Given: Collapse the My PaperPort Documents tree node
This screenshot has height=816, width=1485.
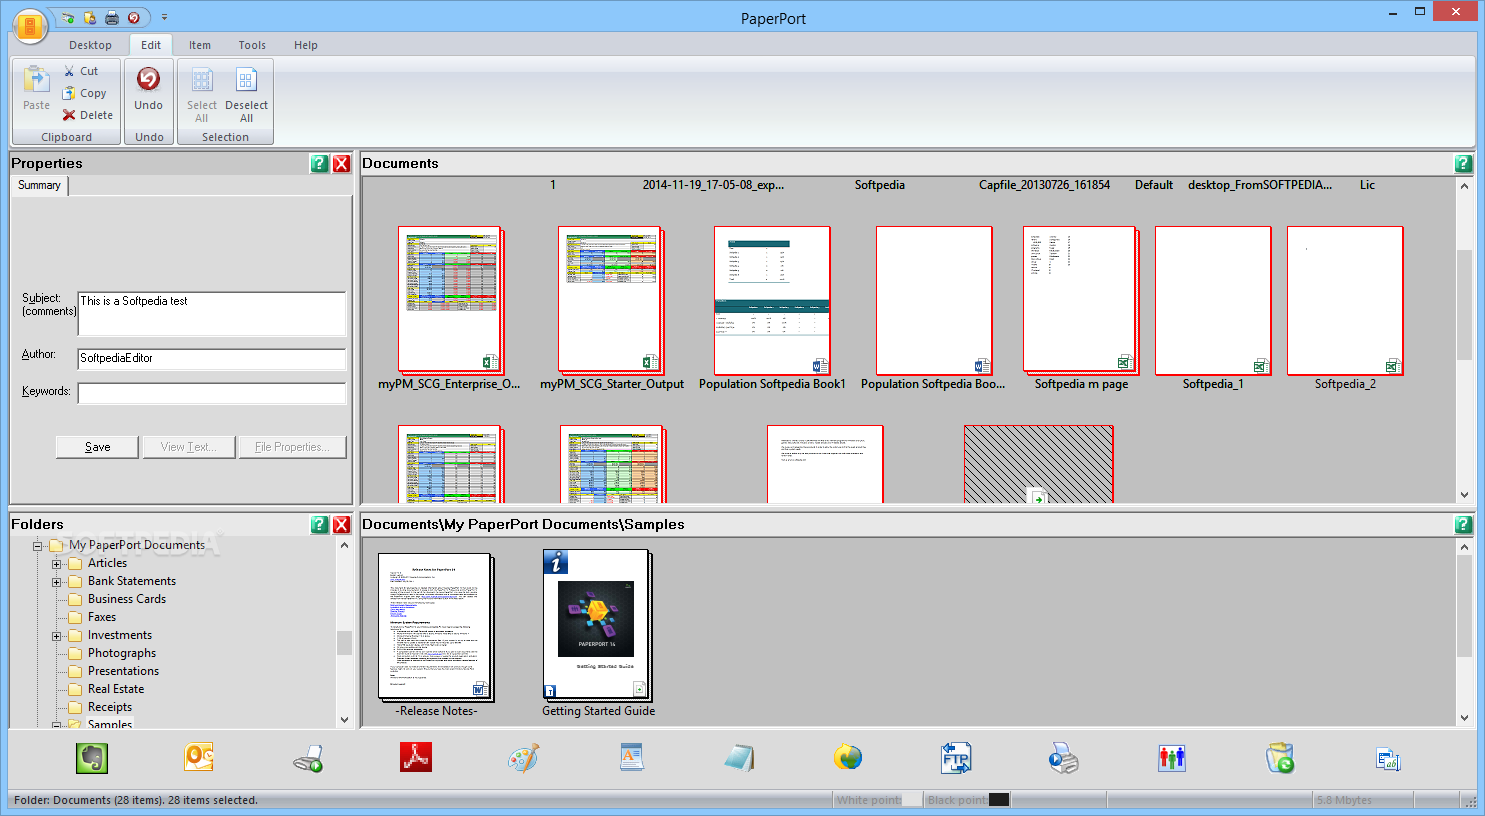Looking at the screenshot, I should pos(38,546).
